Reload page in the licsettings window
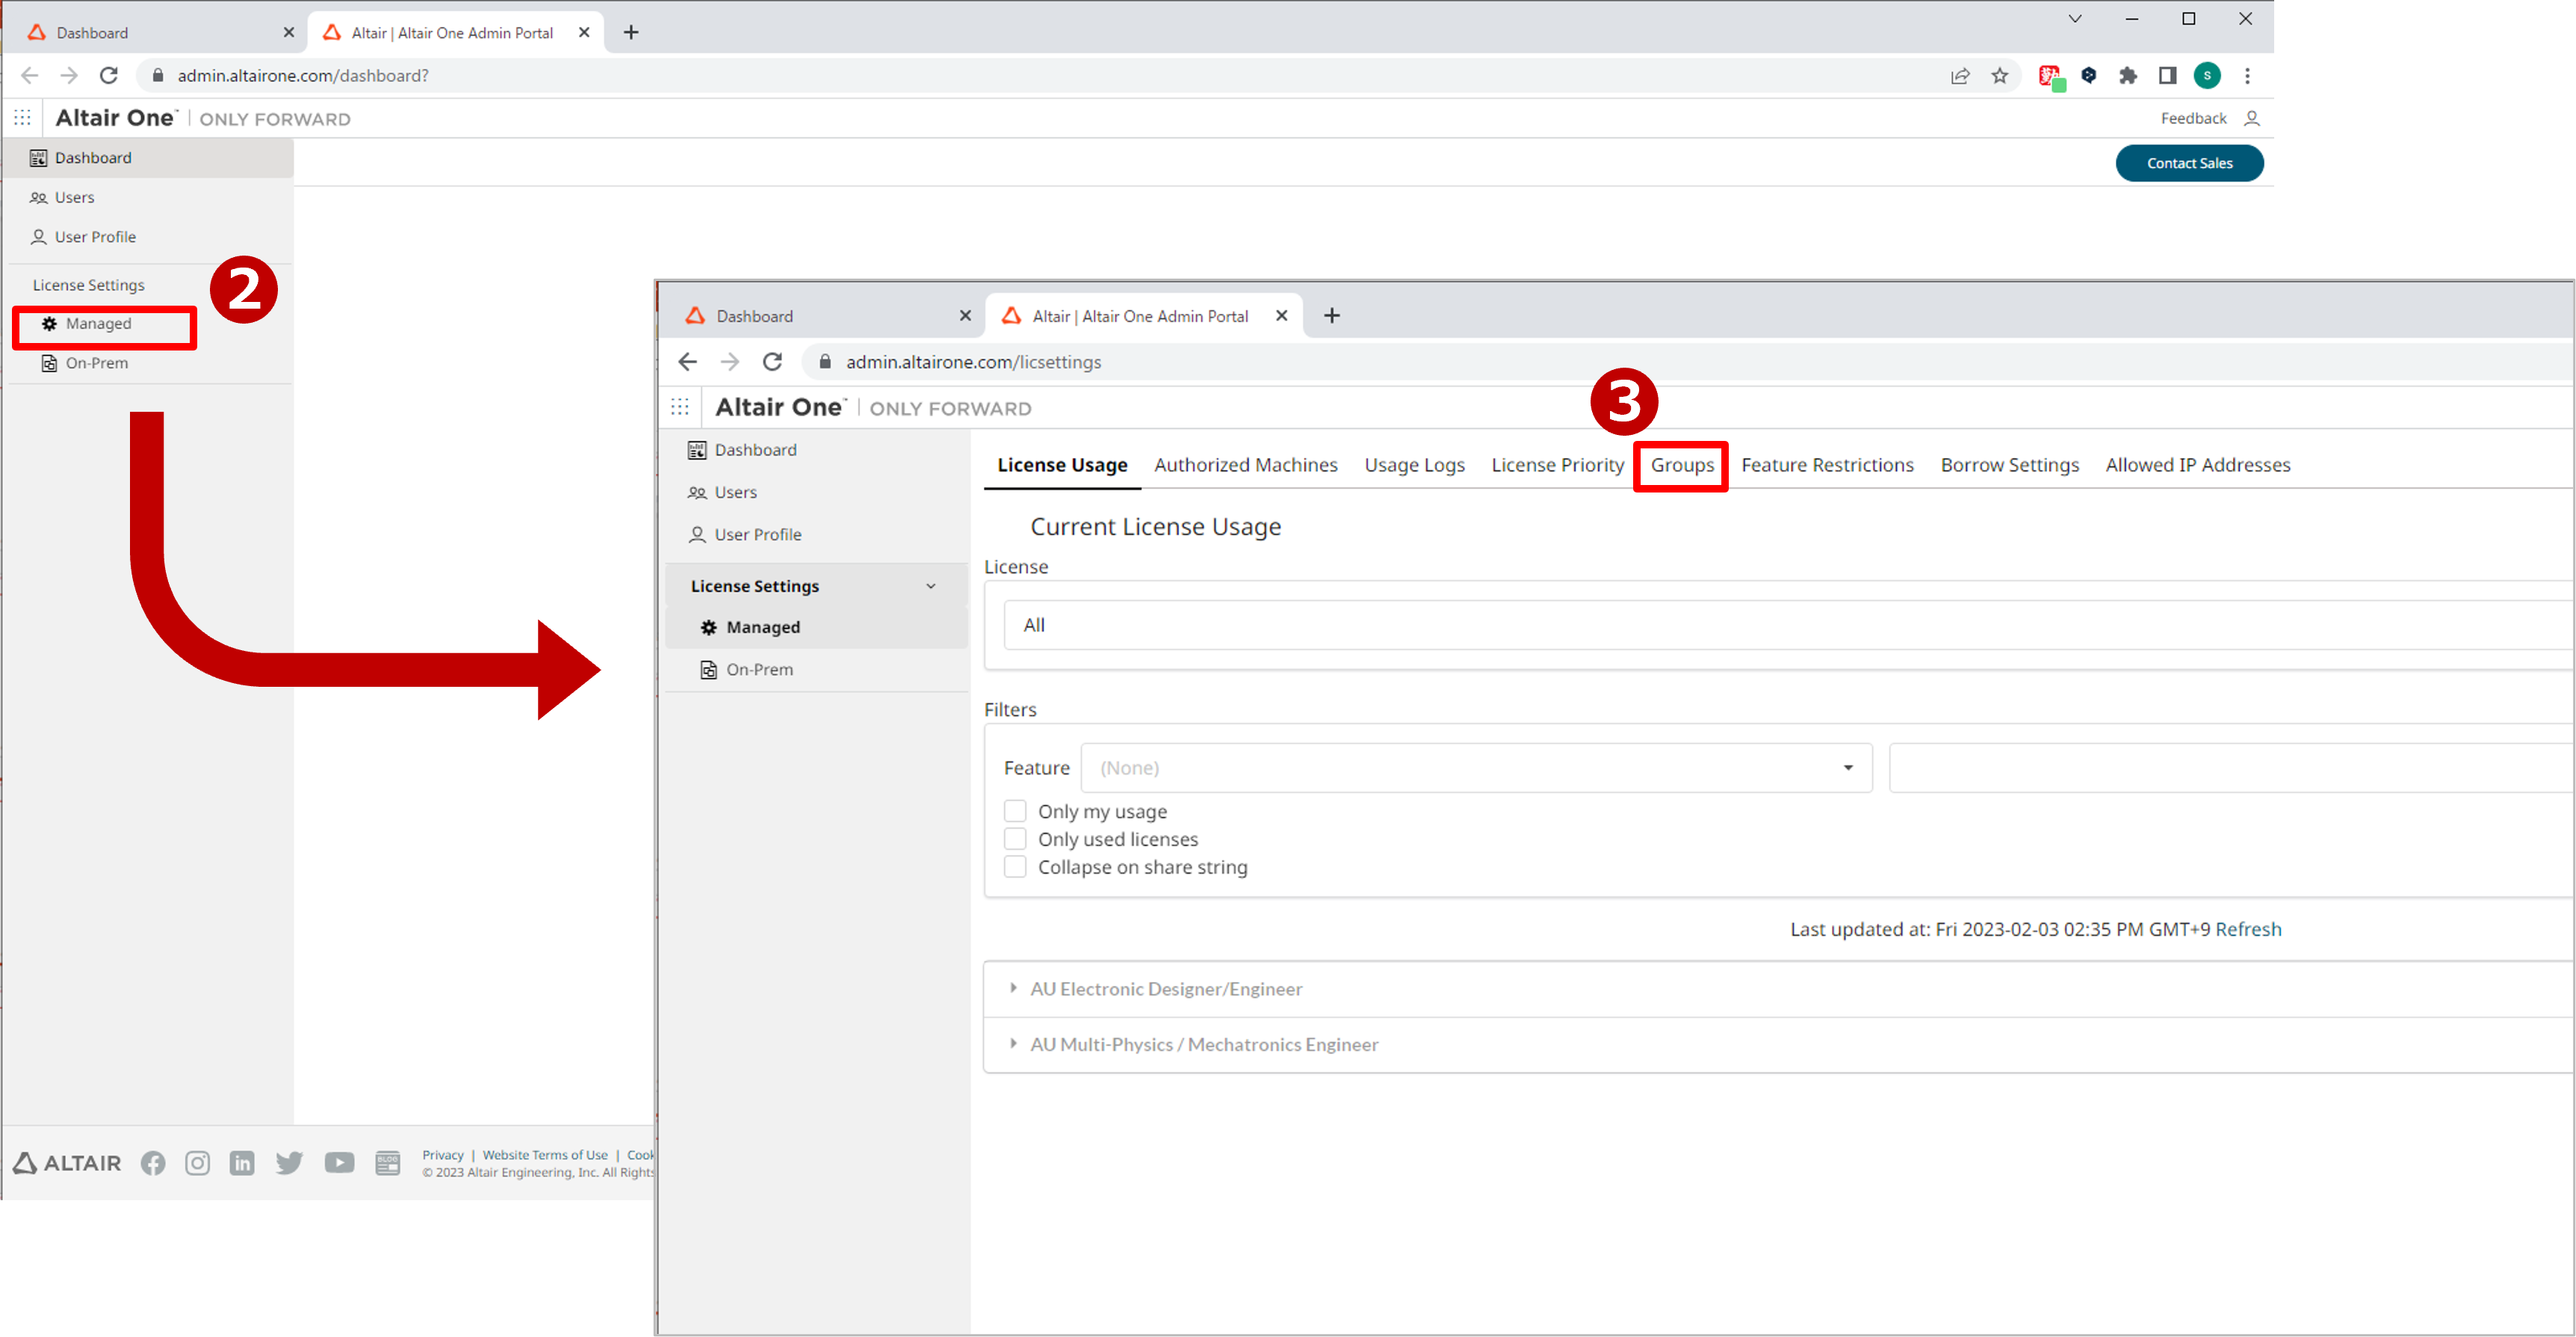The height and width of the screenshot is (1337, 2576). click(772, 362)
